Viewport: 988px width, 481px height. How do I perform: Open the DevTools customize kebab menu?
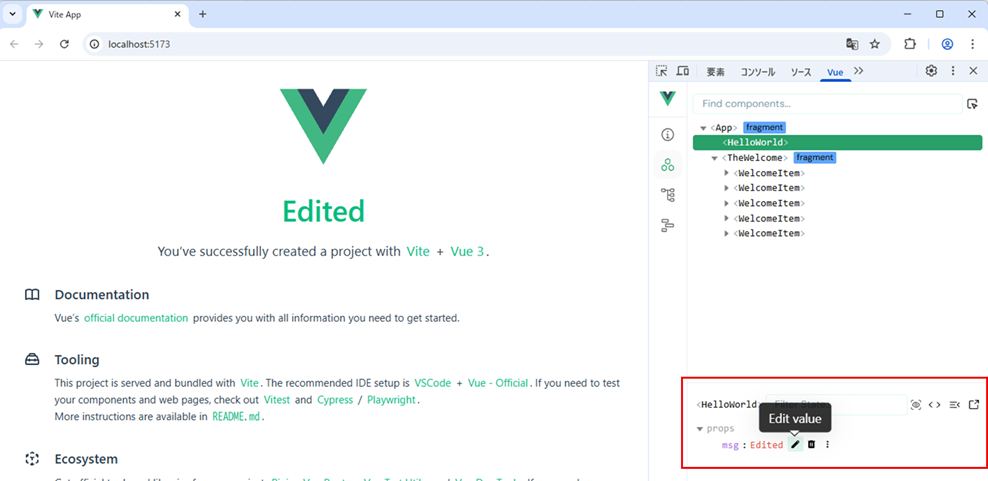pos(953,71)
